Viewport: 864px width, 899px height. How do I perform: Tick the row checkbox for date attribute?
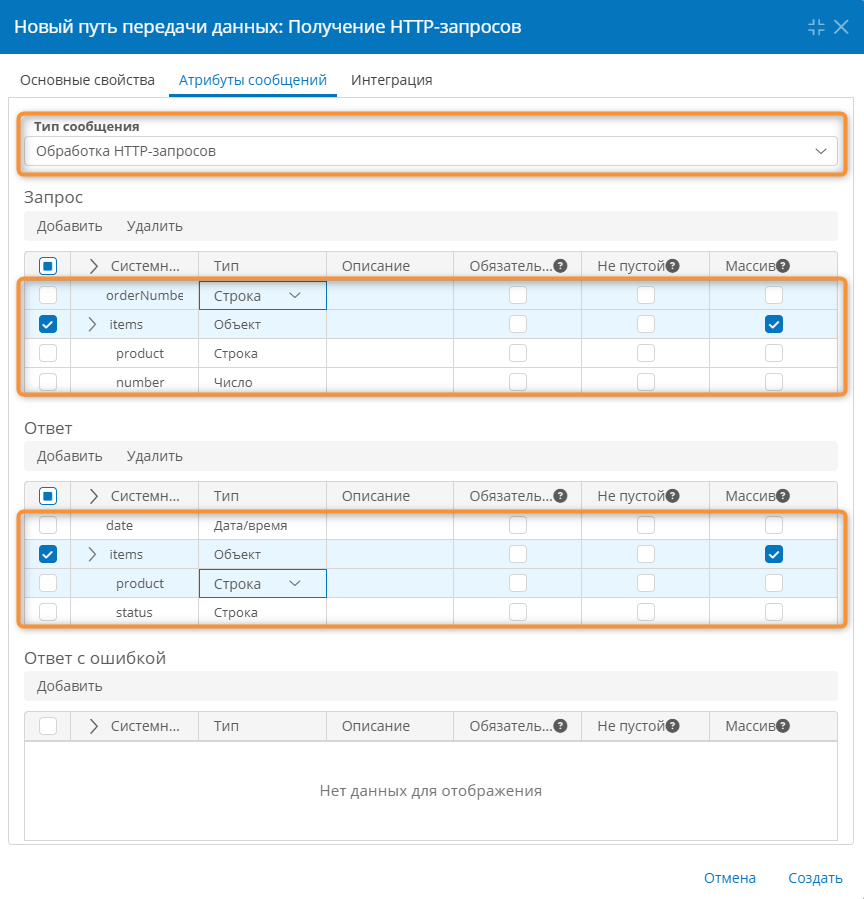(x=48, y=525)
